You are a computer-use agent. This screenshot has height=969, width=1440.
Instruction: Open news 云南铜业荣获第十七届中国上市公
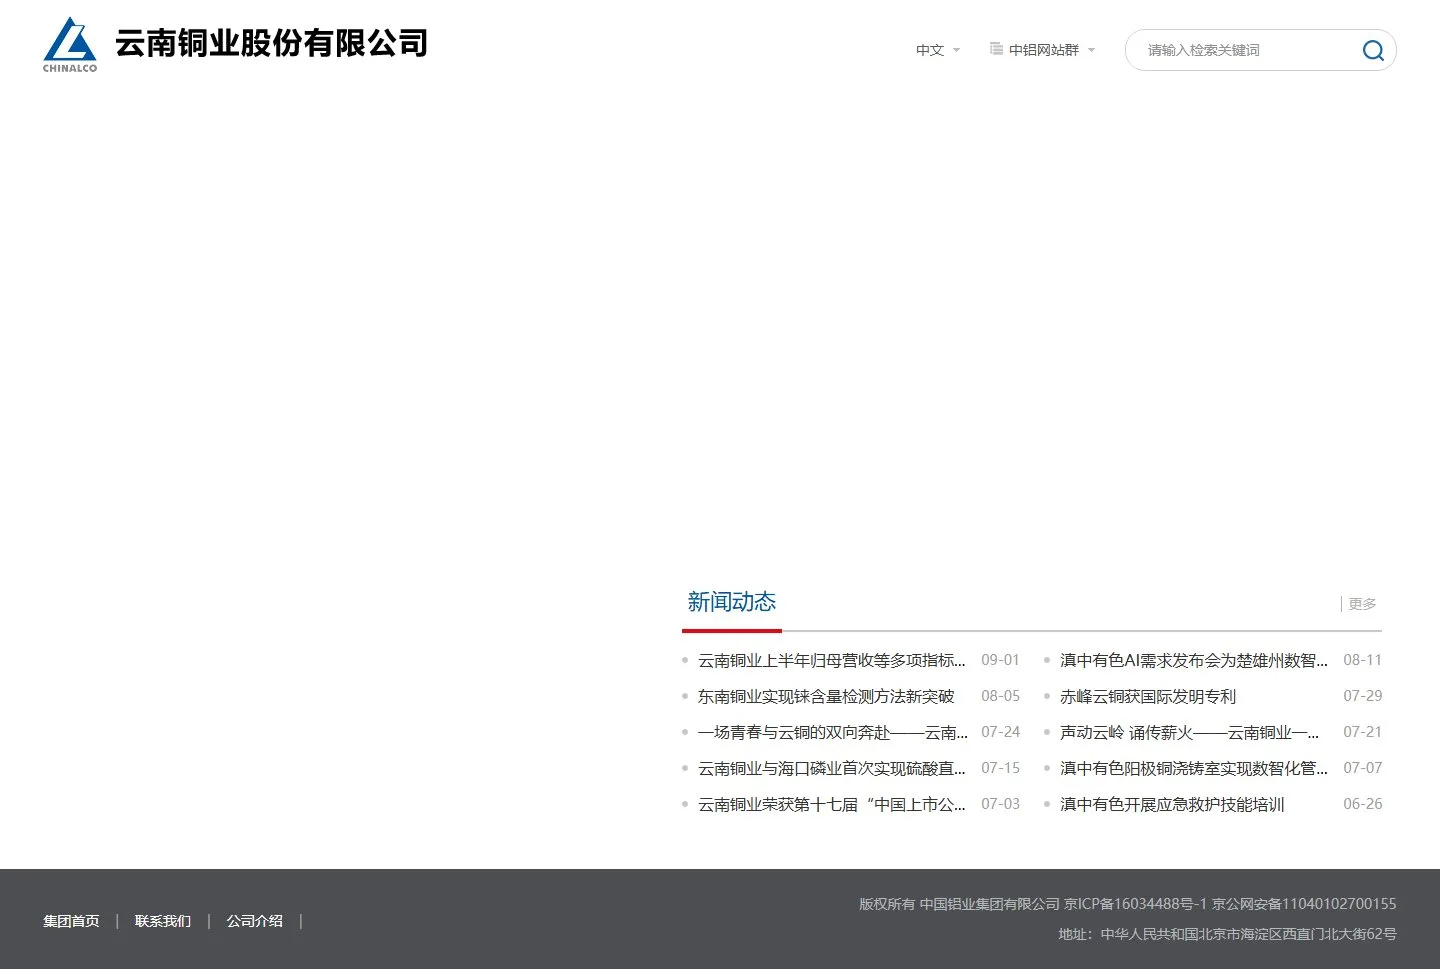[x=832, y=804]
